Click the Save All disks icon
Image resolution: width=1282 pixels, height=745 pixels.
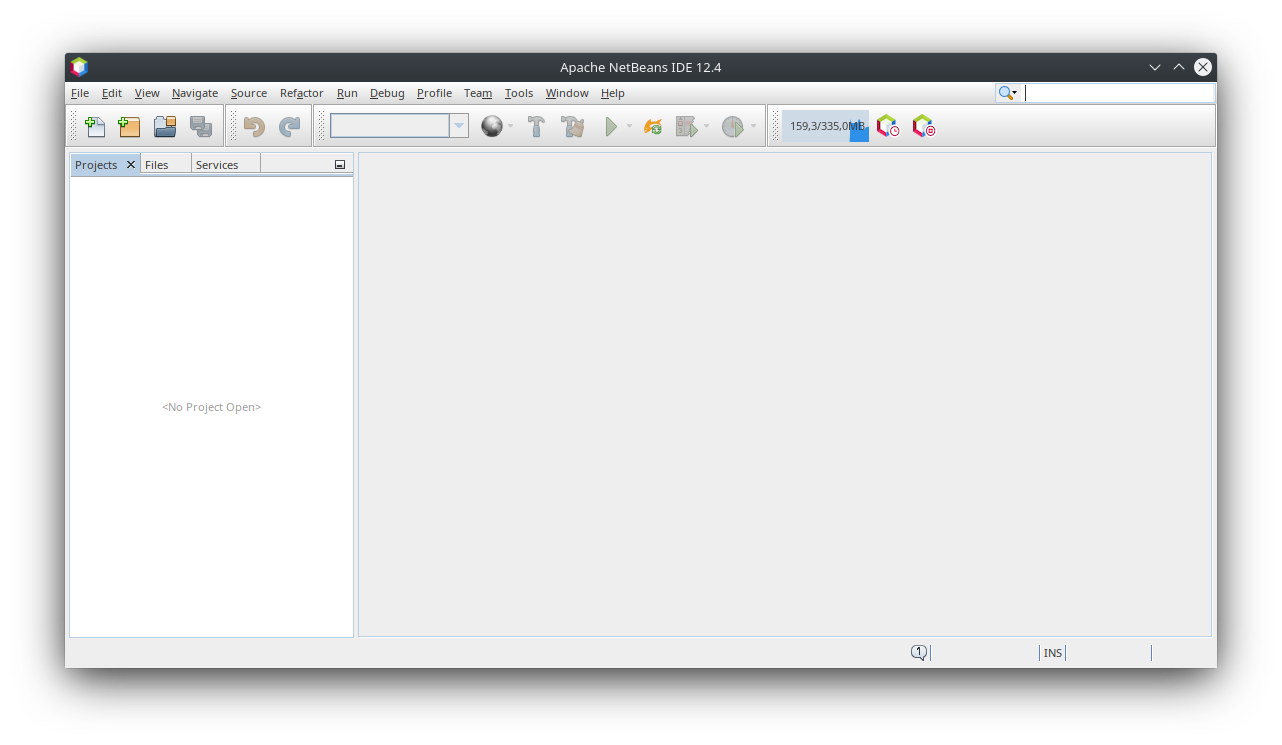click(x=201, y=127)
